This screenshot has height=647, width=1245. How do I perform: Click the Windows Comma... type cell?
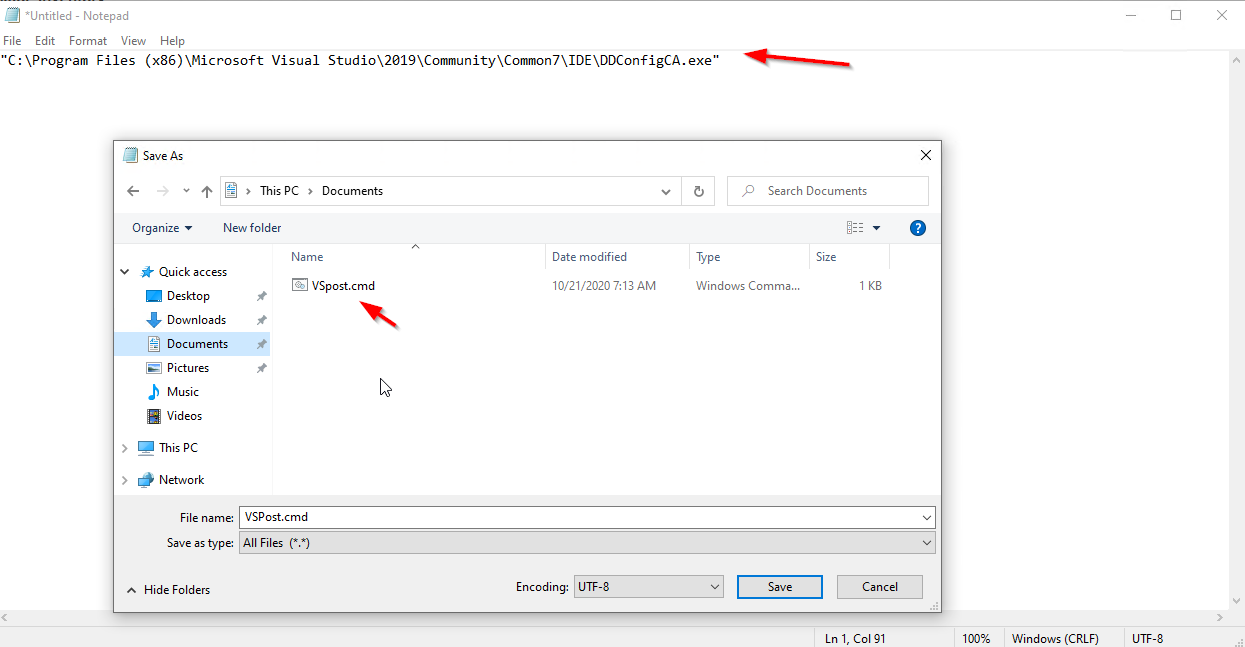click(748, 286)
